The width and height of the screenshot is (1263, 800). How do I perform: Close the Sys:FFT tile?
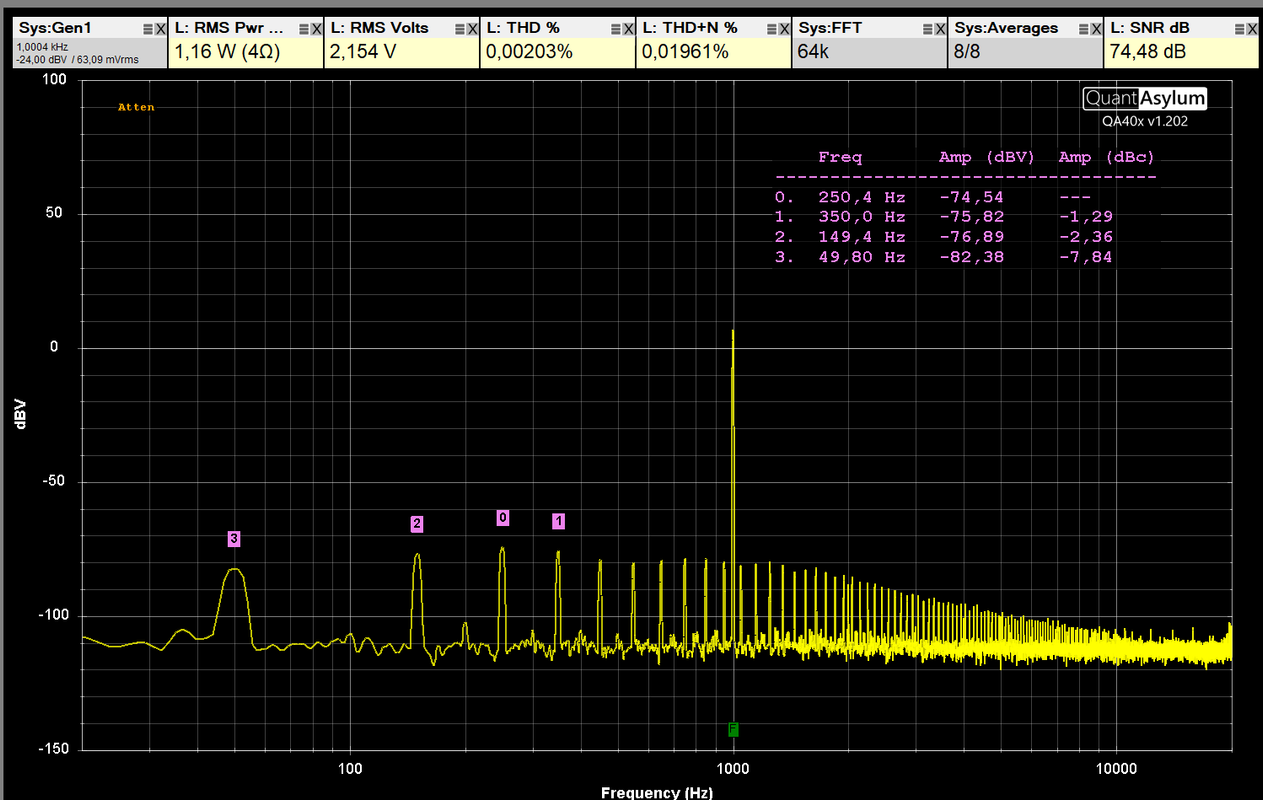coord(940,29)
